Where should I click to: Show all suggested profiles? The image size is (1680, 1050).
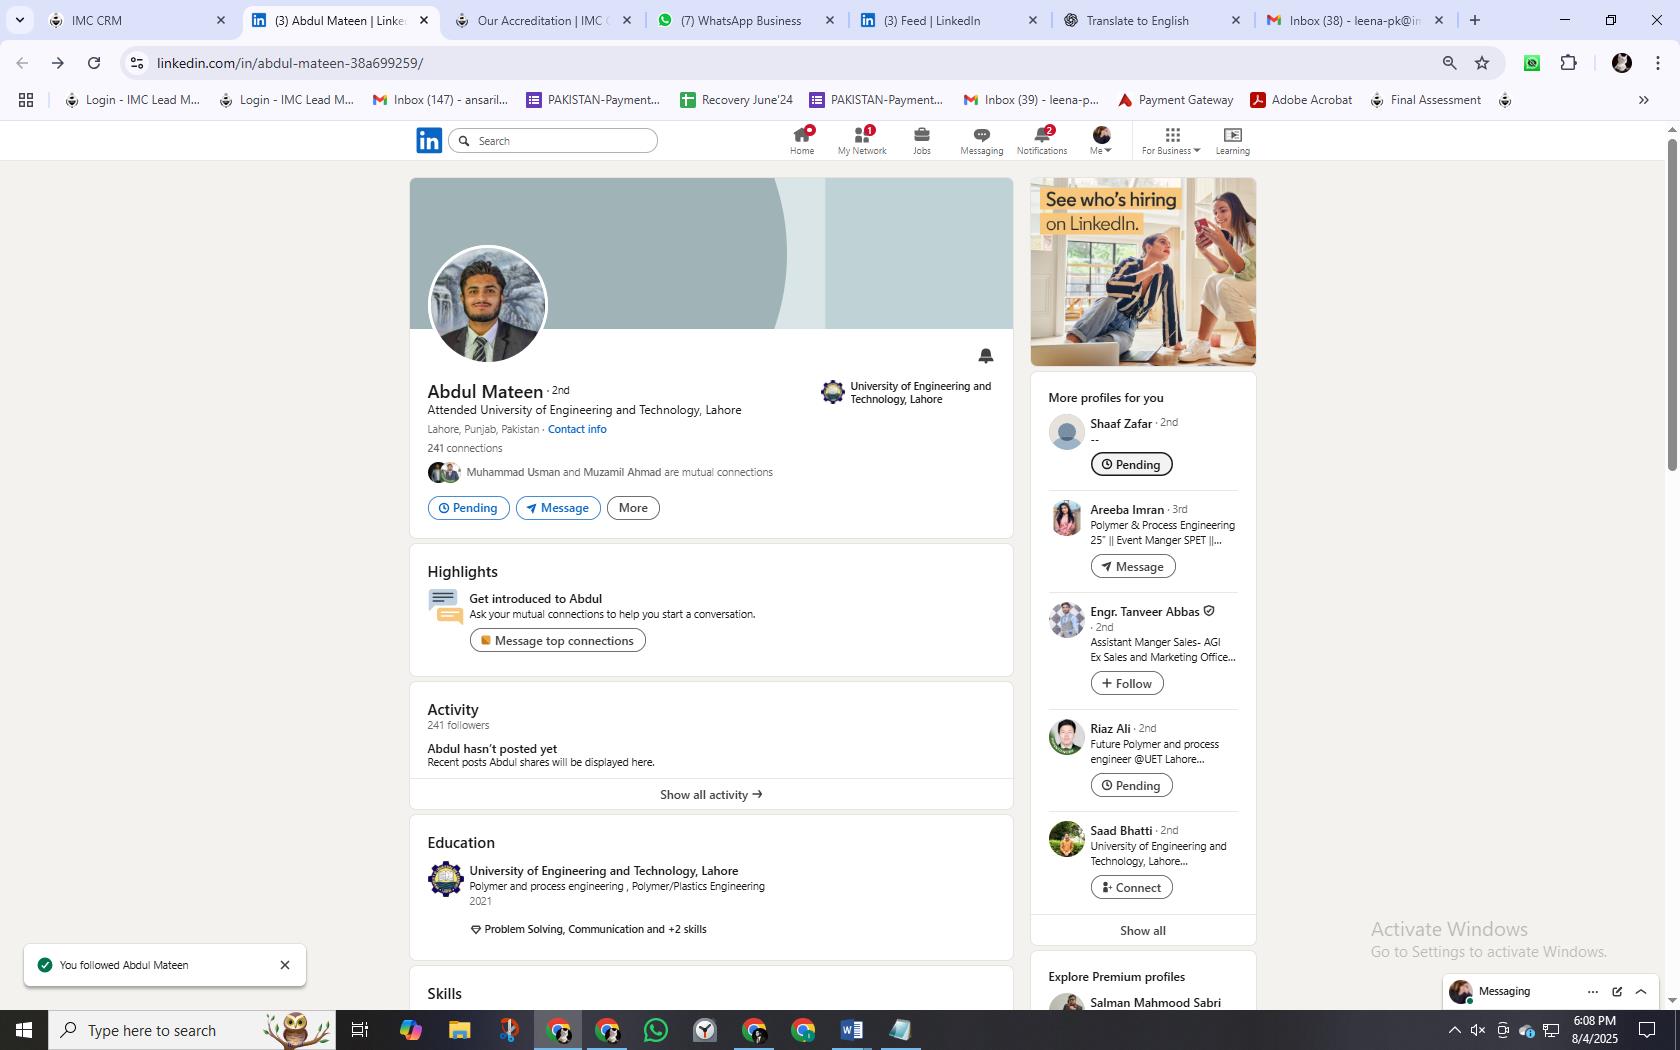click(x=1143, y=931)
